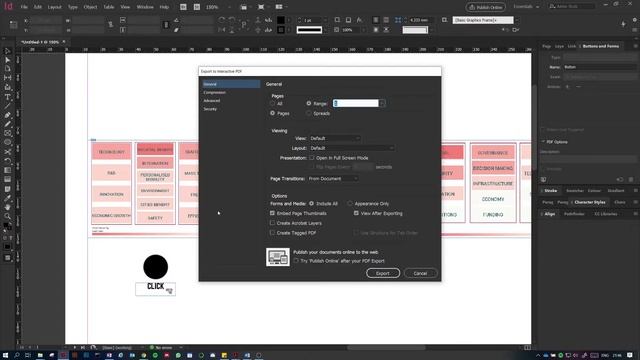Select the Range radio button
640x360 pixels.
309,103
